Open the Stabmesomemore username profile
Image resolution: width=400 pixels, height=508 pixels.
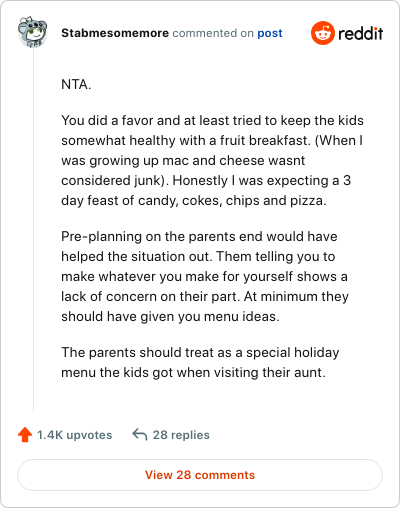click(115, 33)
